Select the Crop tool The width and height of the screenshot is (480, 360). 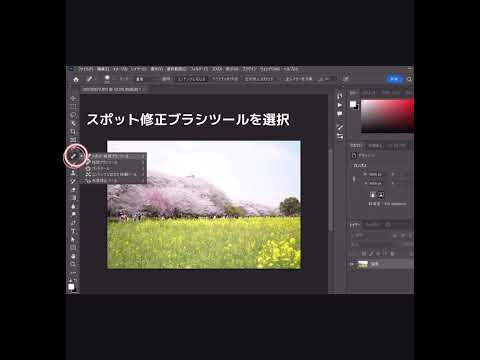point(73,132)
